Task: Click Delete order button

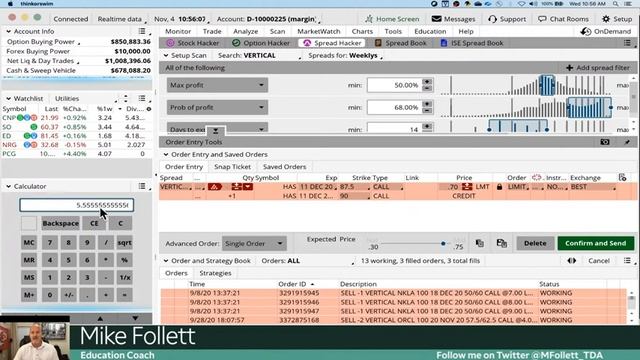Action: click(x=535, y=243)
